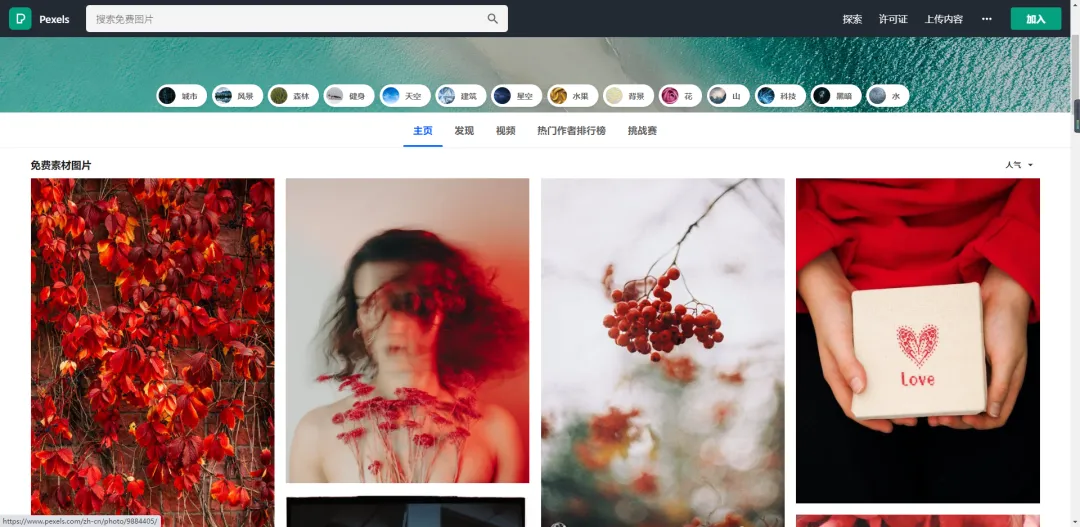Open the 视频 tab
Screen dimensions: 1080x527
[x=505, y=131]
